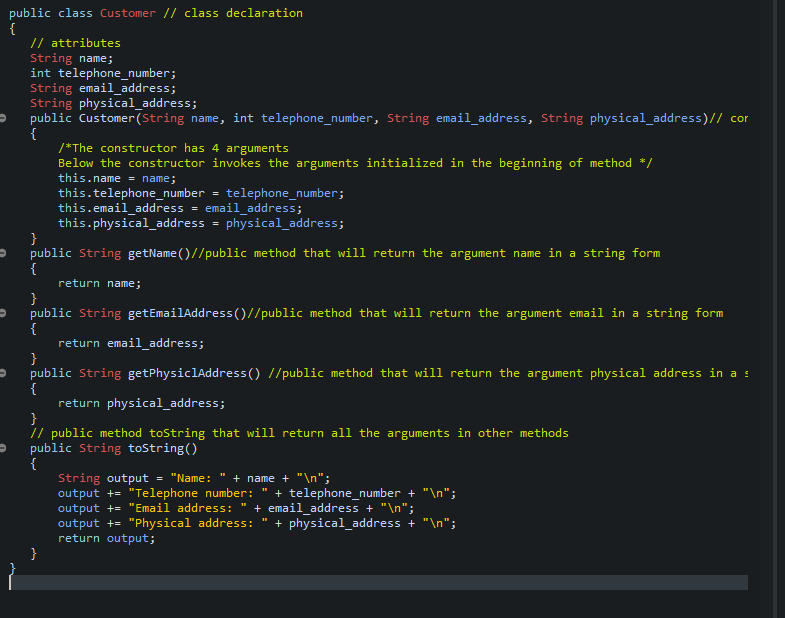Click the 'String output = "Name: "' line

click(x=194, y=478)
